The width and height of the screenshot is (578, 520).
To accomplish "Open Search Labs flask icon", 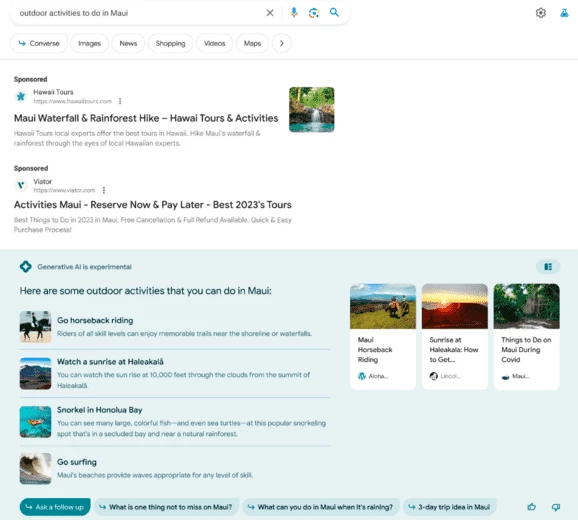I will coord(564,13).
